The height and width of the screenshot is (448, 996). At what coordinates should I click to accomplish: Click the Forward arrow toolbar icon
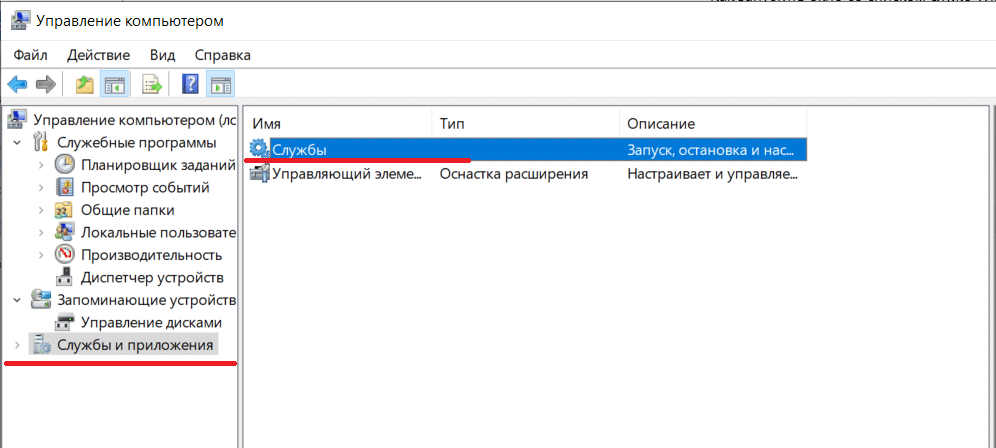pos(45,85)
